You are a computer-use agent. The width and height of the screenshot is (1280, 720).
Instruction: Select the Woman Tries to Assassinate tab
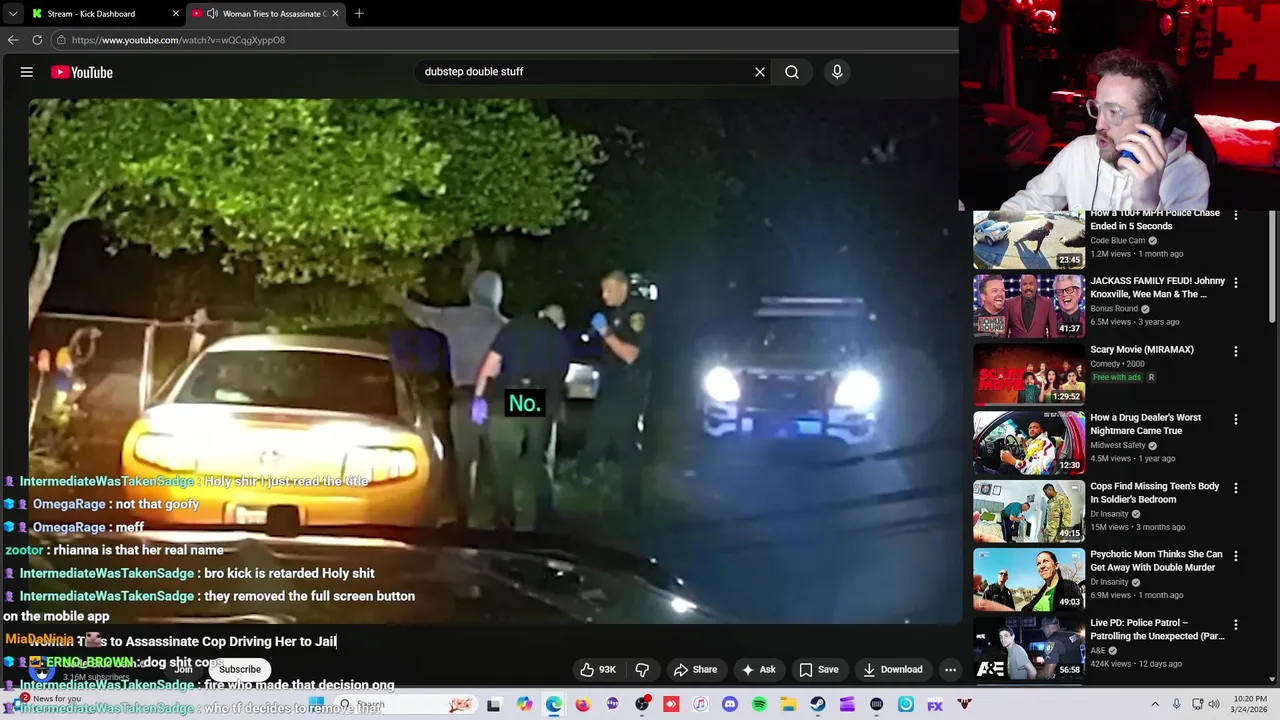coord(266,13)
